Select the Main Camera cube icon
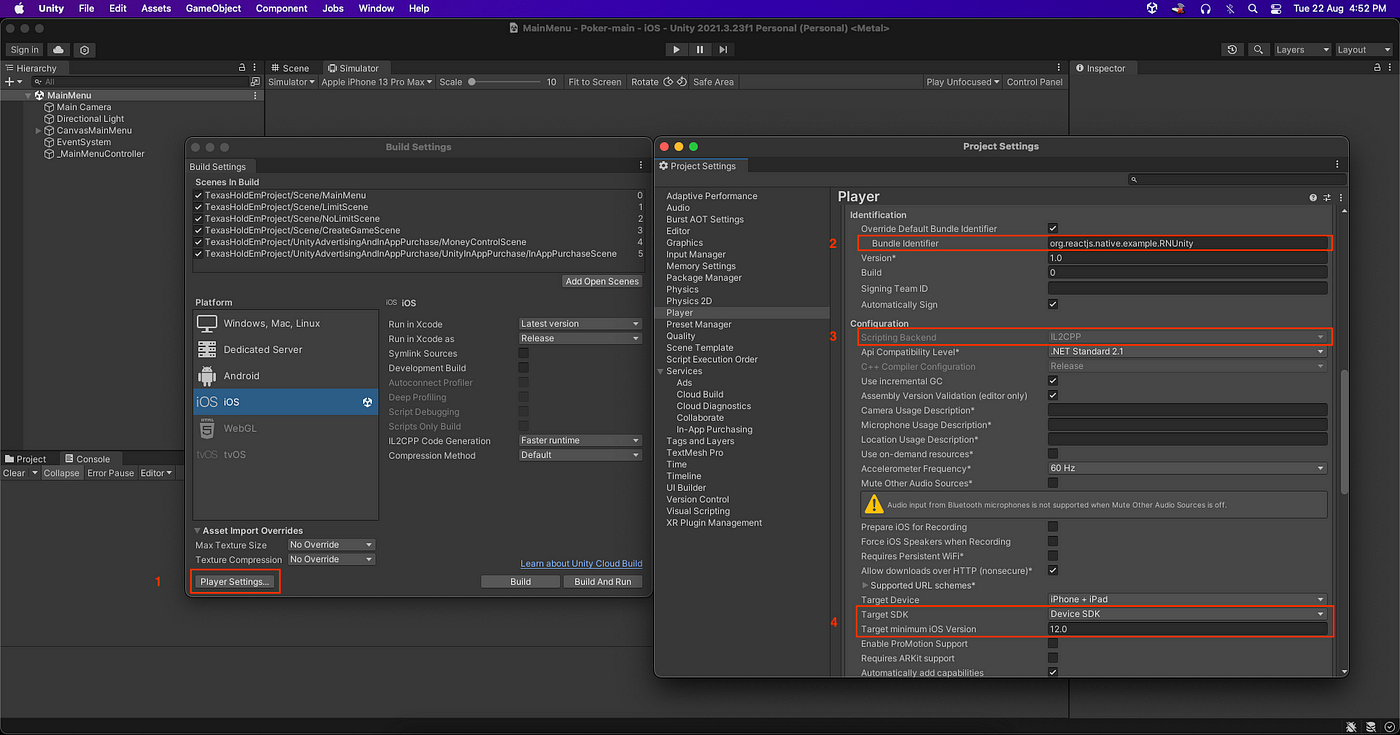 pyautogui.click(x=49, y=107)
